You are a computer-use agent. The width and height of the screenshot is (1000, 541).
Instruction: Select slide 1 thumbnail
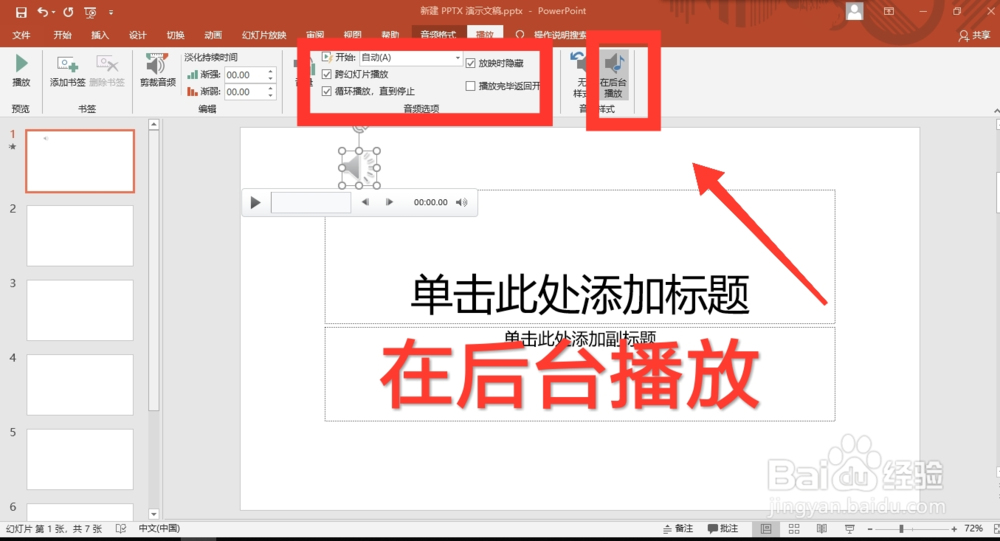[80, 161]
